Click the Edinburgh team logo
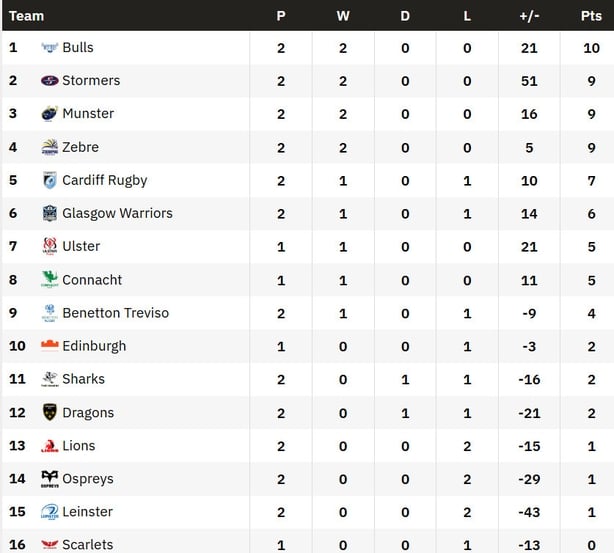Screen dimensions: 614x553 (x=49, y=346)
